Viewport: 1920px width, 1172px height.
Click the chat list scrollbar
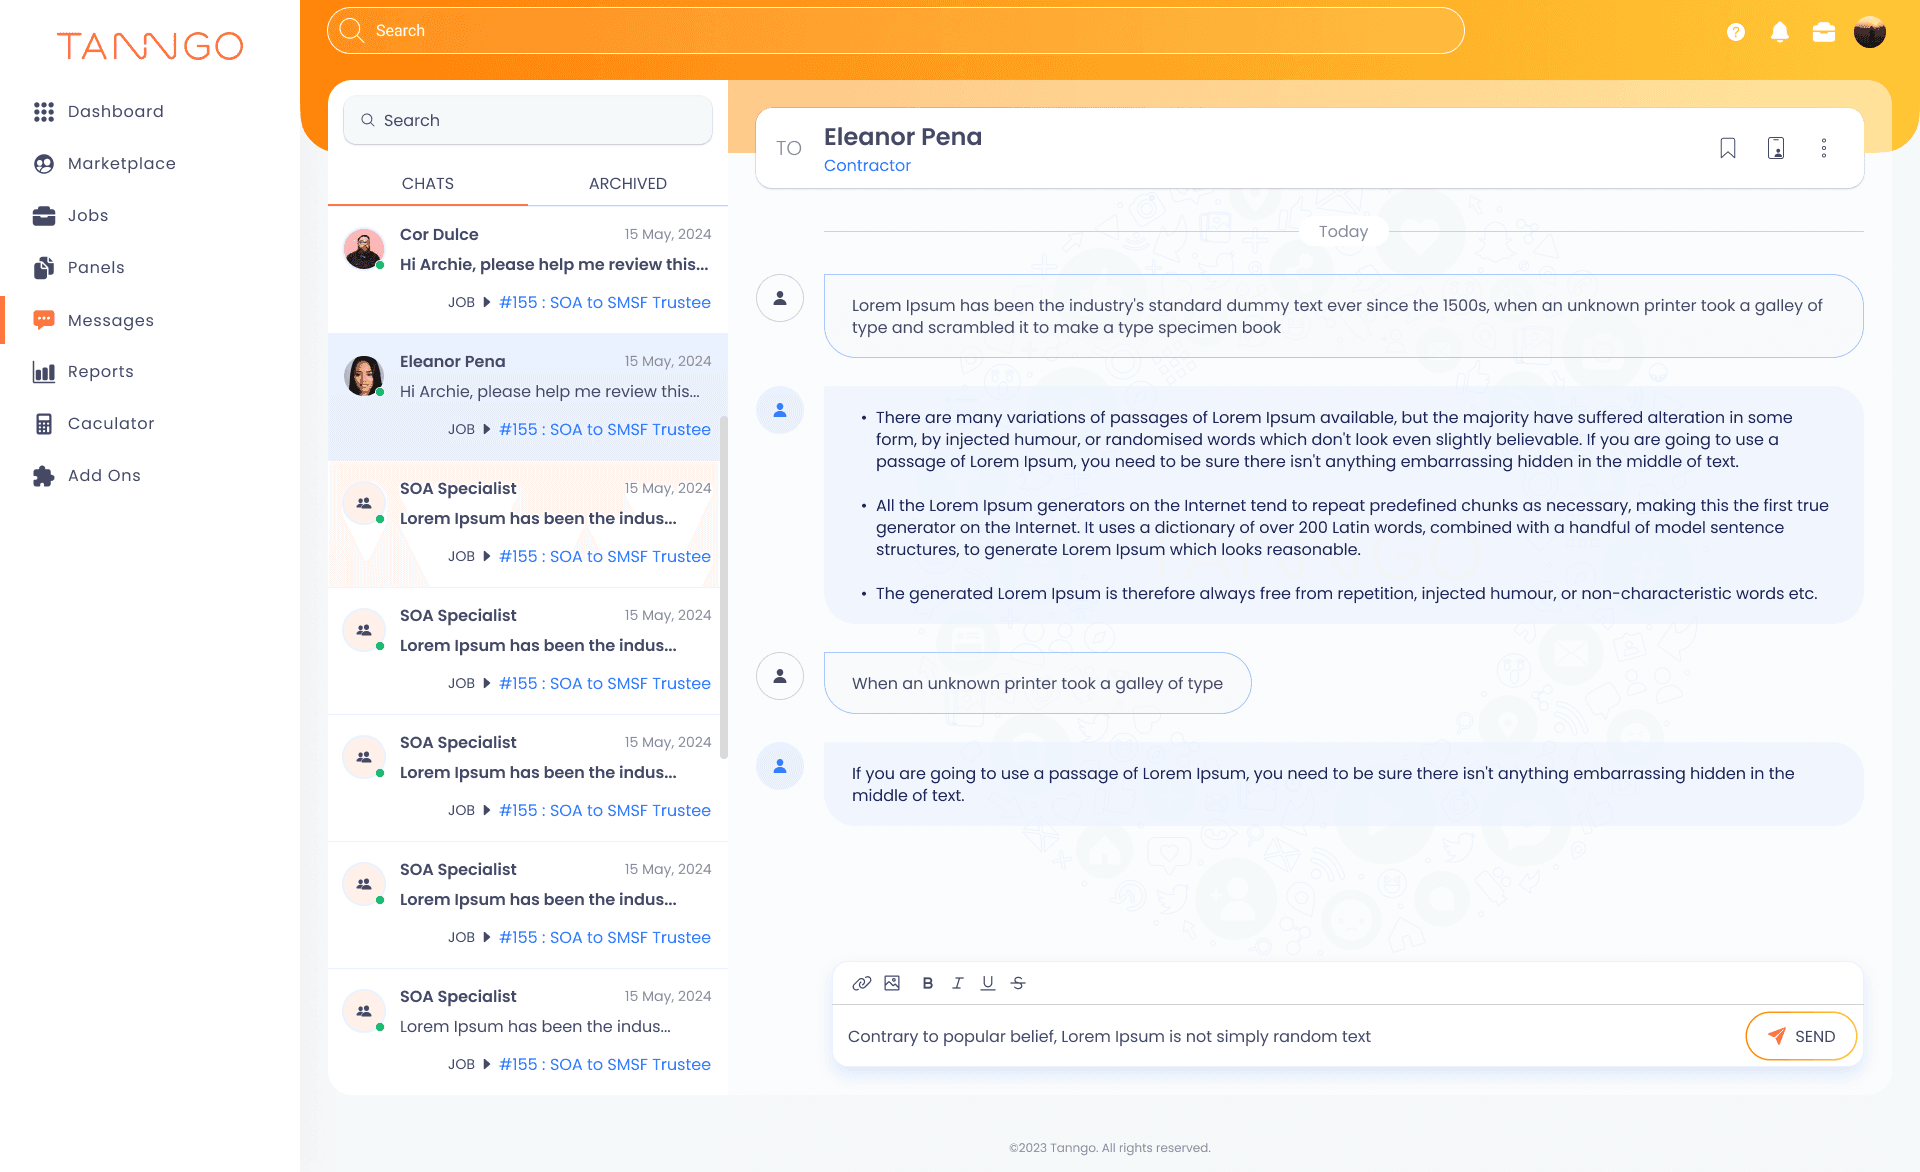pos(723,585)
